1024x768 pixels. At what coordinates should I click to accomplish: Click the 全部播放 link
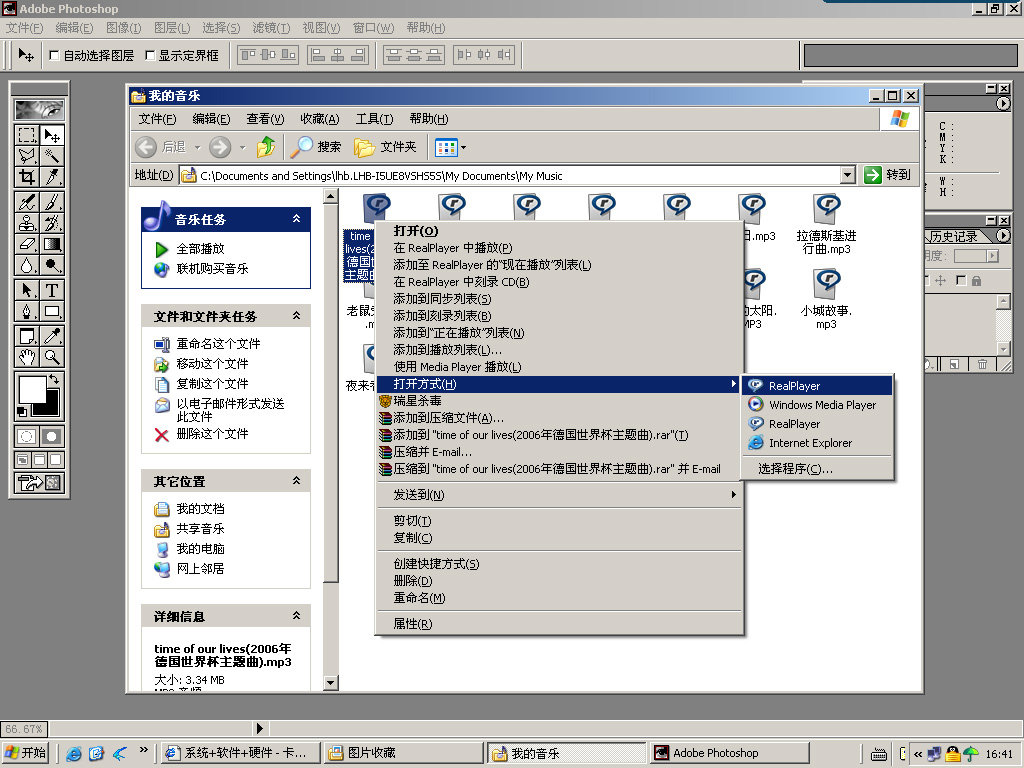[x=200, y=249]
